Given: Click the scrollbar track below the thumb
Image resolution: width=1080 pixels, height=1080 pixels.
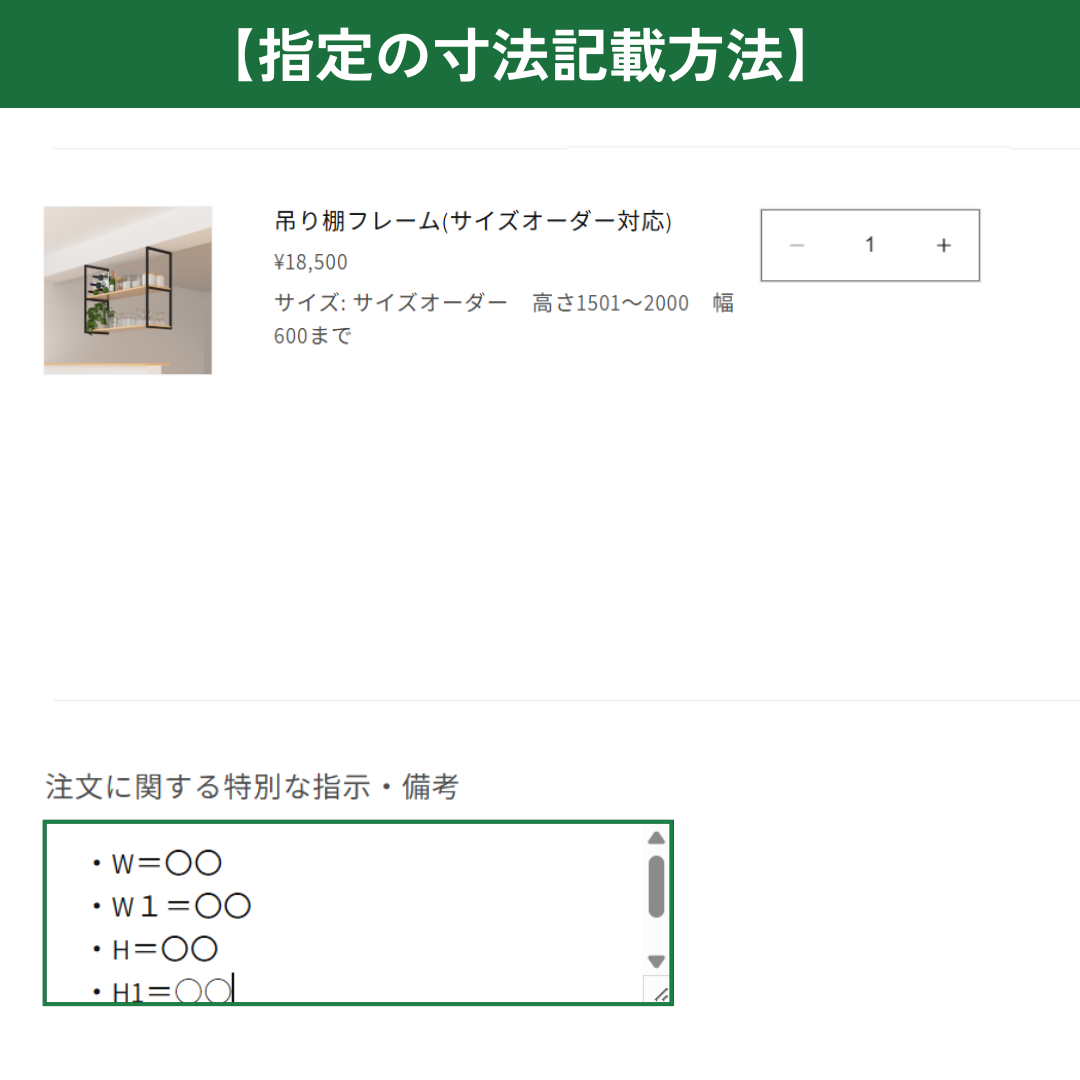Looking at the screenshot, I should pyautogui.click(x=656, y=935).
